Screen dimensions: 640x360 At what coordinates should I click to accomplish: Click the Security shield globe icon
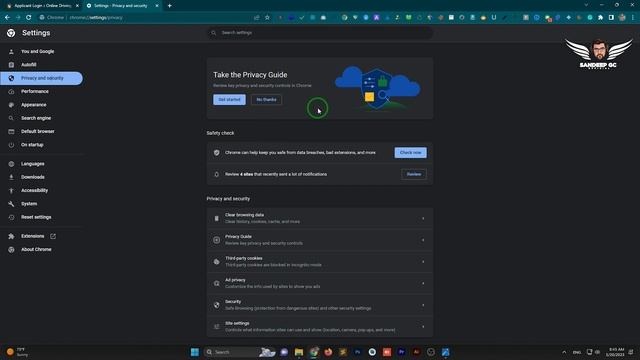(217, 305)
